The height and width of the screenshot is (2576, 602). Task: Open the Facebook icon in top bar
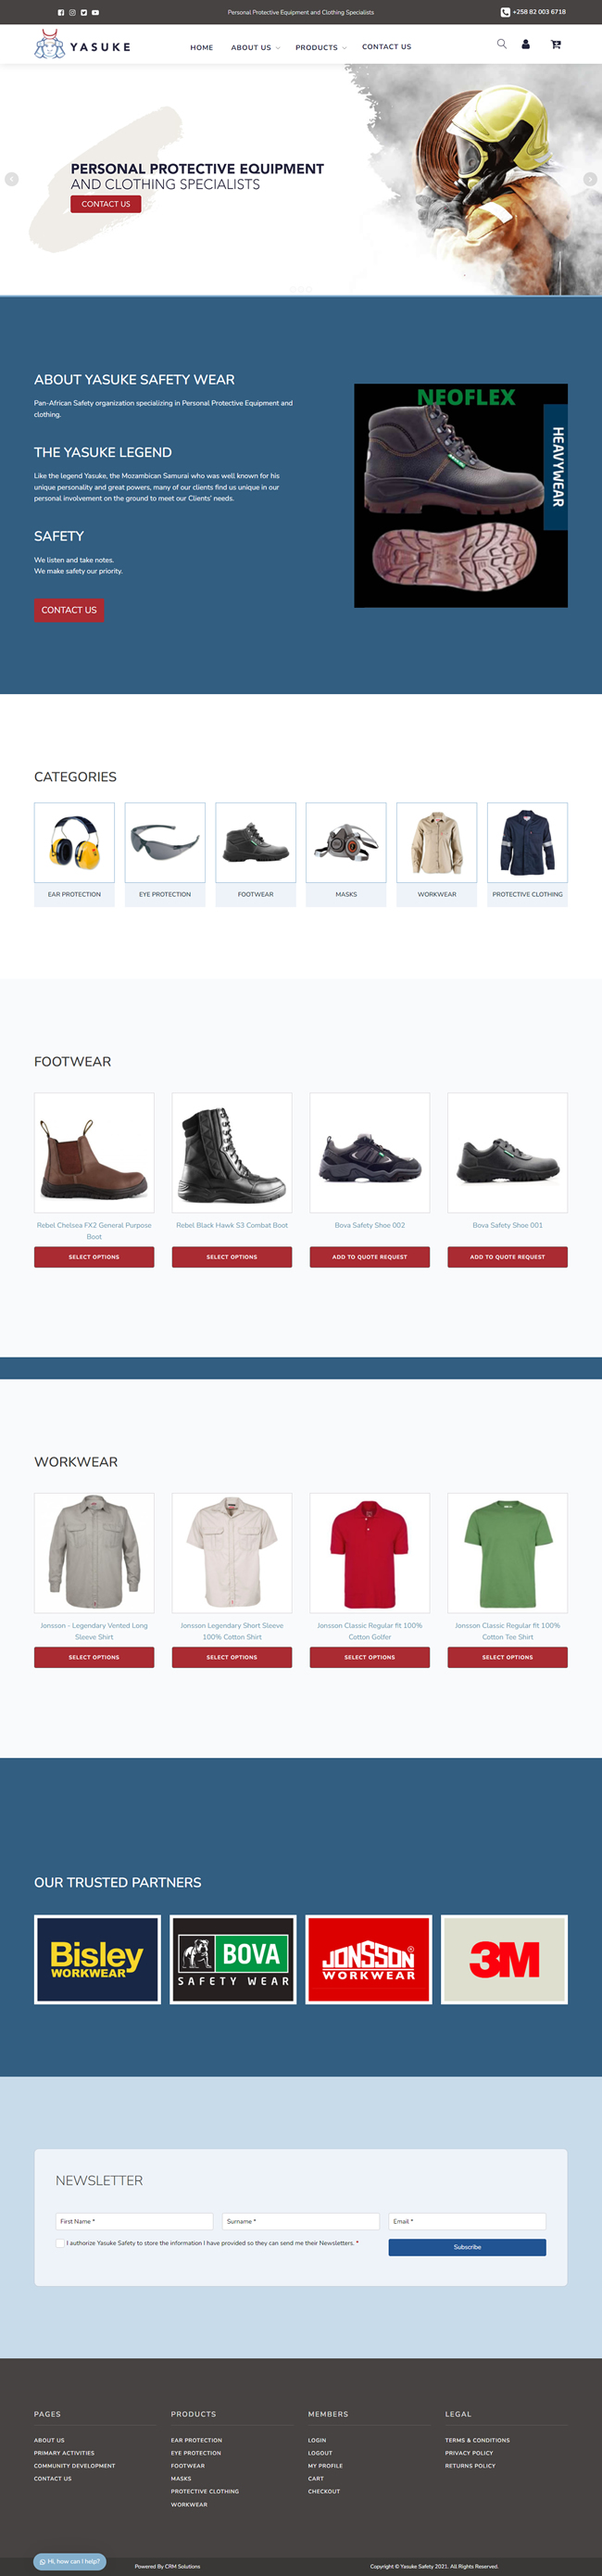click(60, 13)
